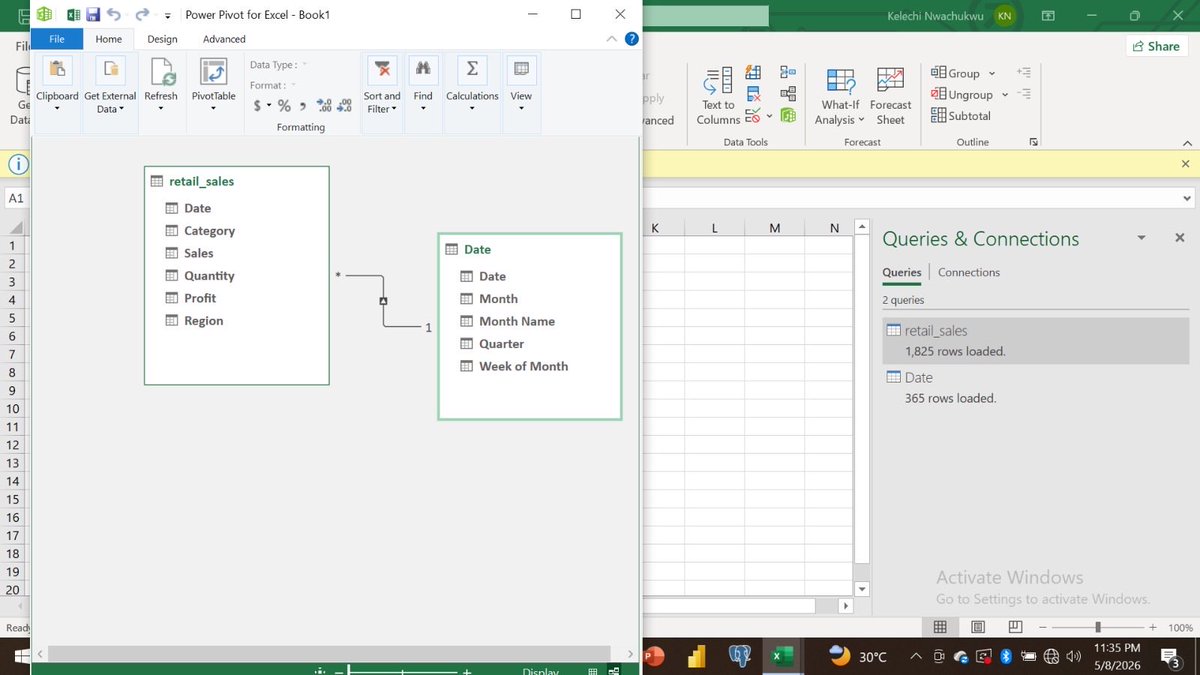Click Forecast Sheet button
Viewport: 1200px width, 675px height.
coord(890,96)
